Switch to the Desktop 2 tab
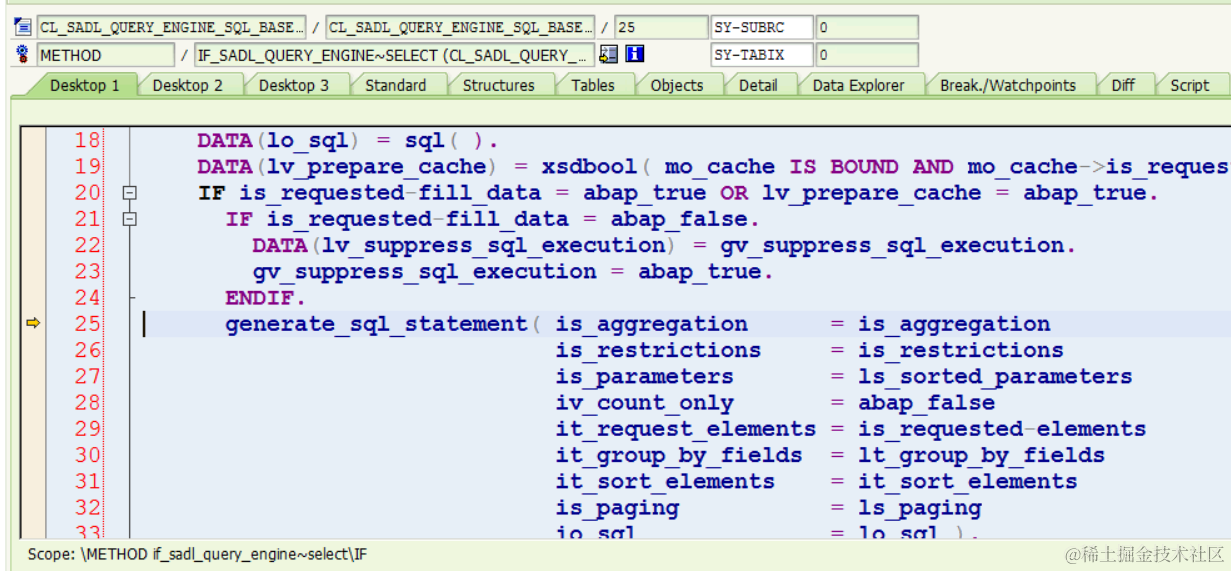1231x571 pixels. click(x=188, y=85)
